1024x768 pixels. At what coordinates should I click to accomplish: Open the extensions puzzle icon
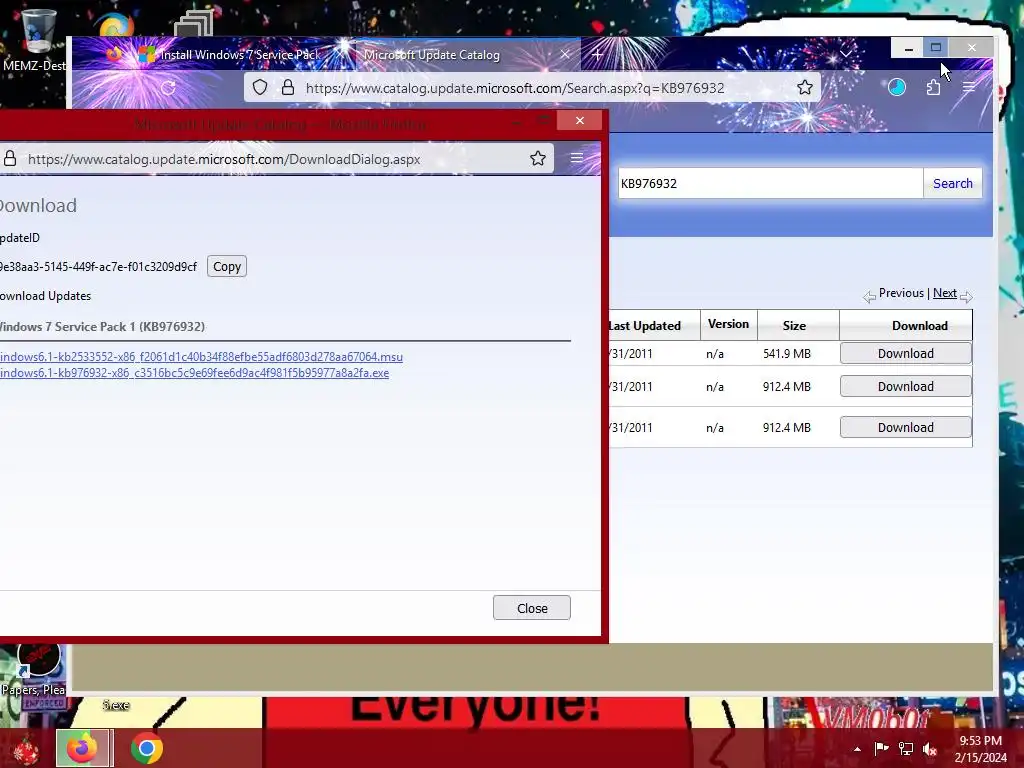[934, 87]
